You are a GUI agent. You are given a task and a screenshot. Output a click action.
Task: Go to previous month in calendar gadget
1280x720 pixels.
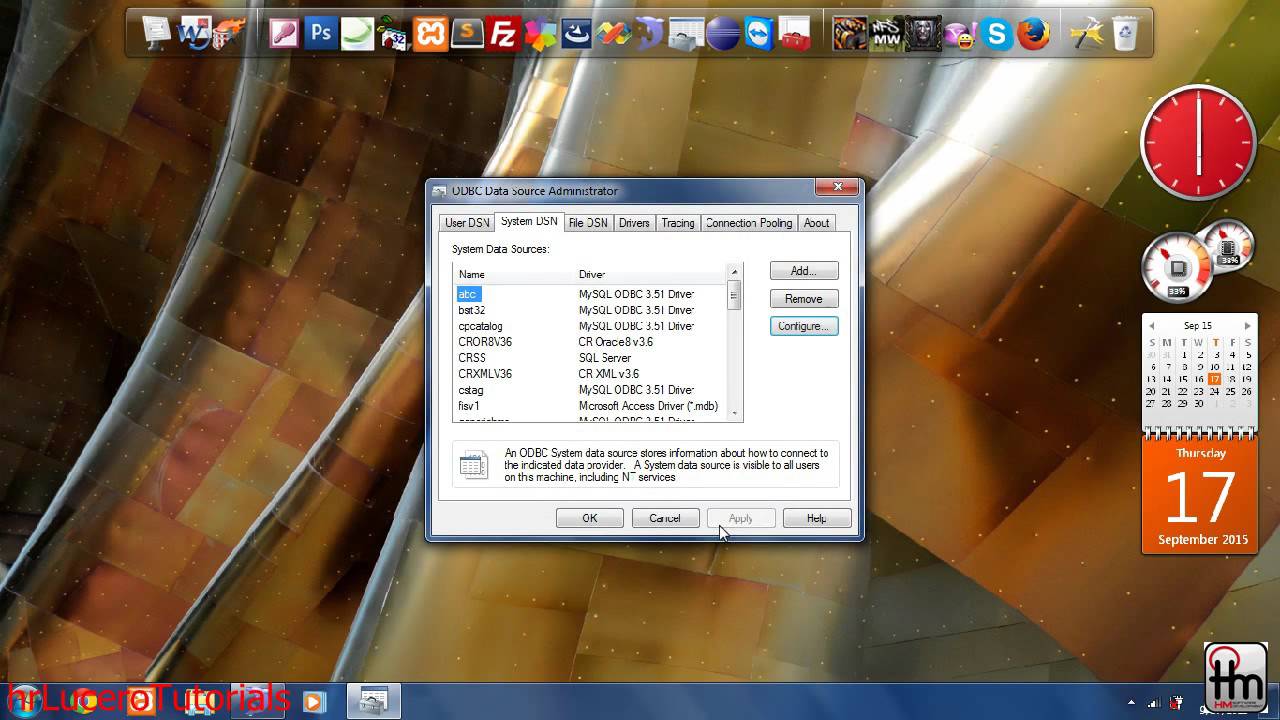coord(1152,326)
